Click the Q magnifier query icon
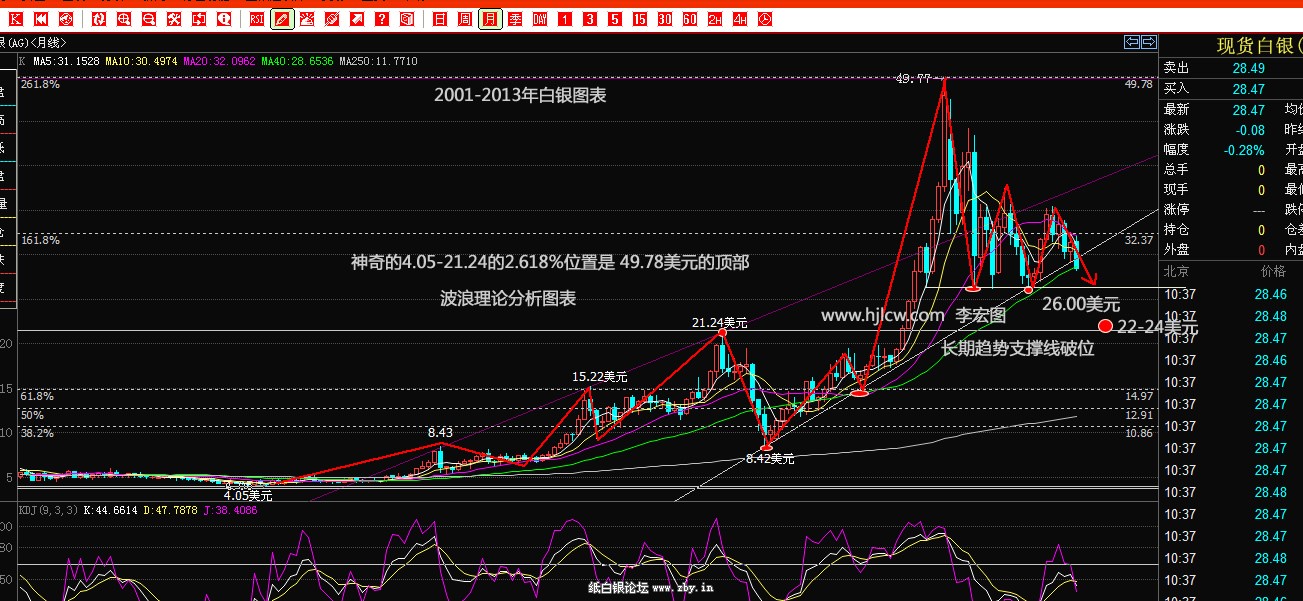 [x=222, y=19]
